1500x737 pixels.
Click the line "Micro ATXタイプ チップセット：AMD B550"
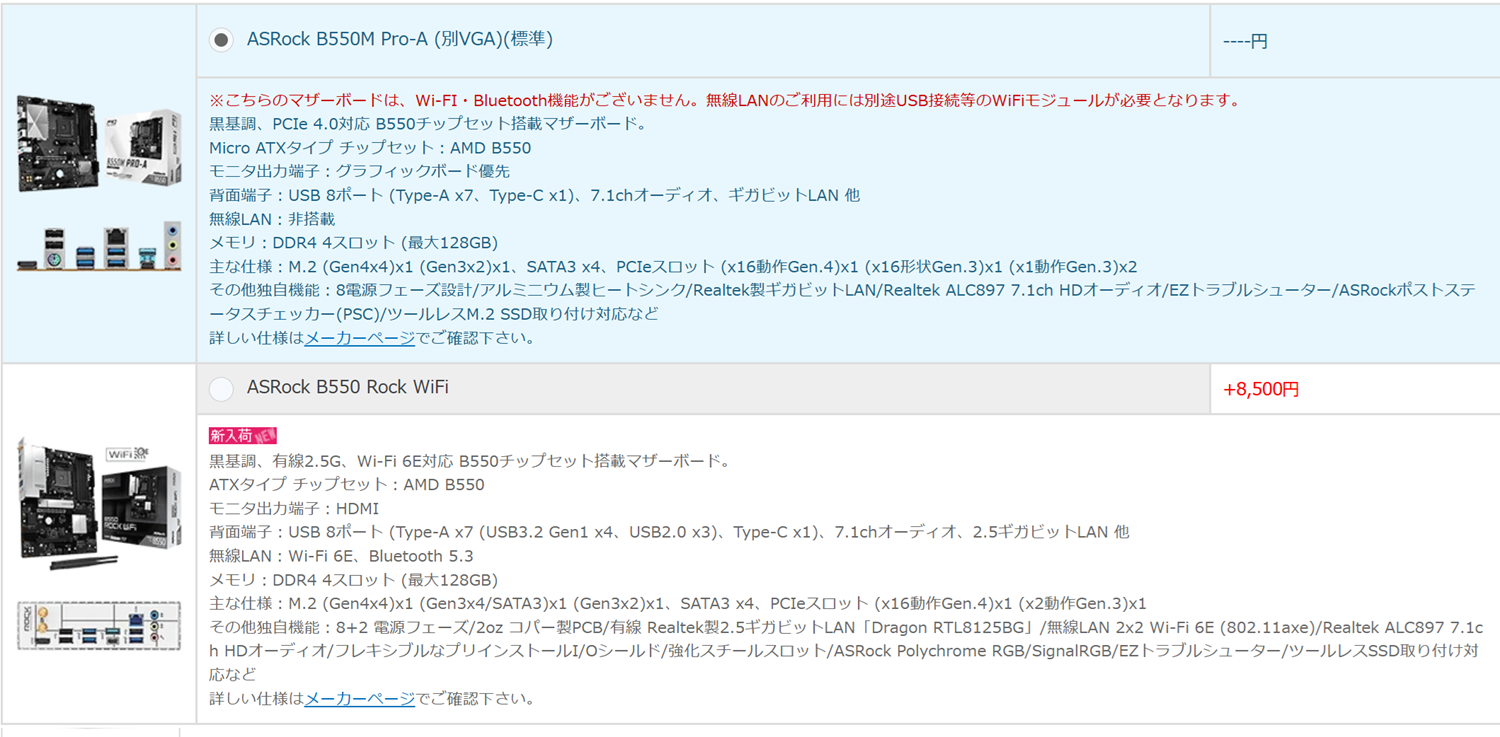tap(370, 148)
